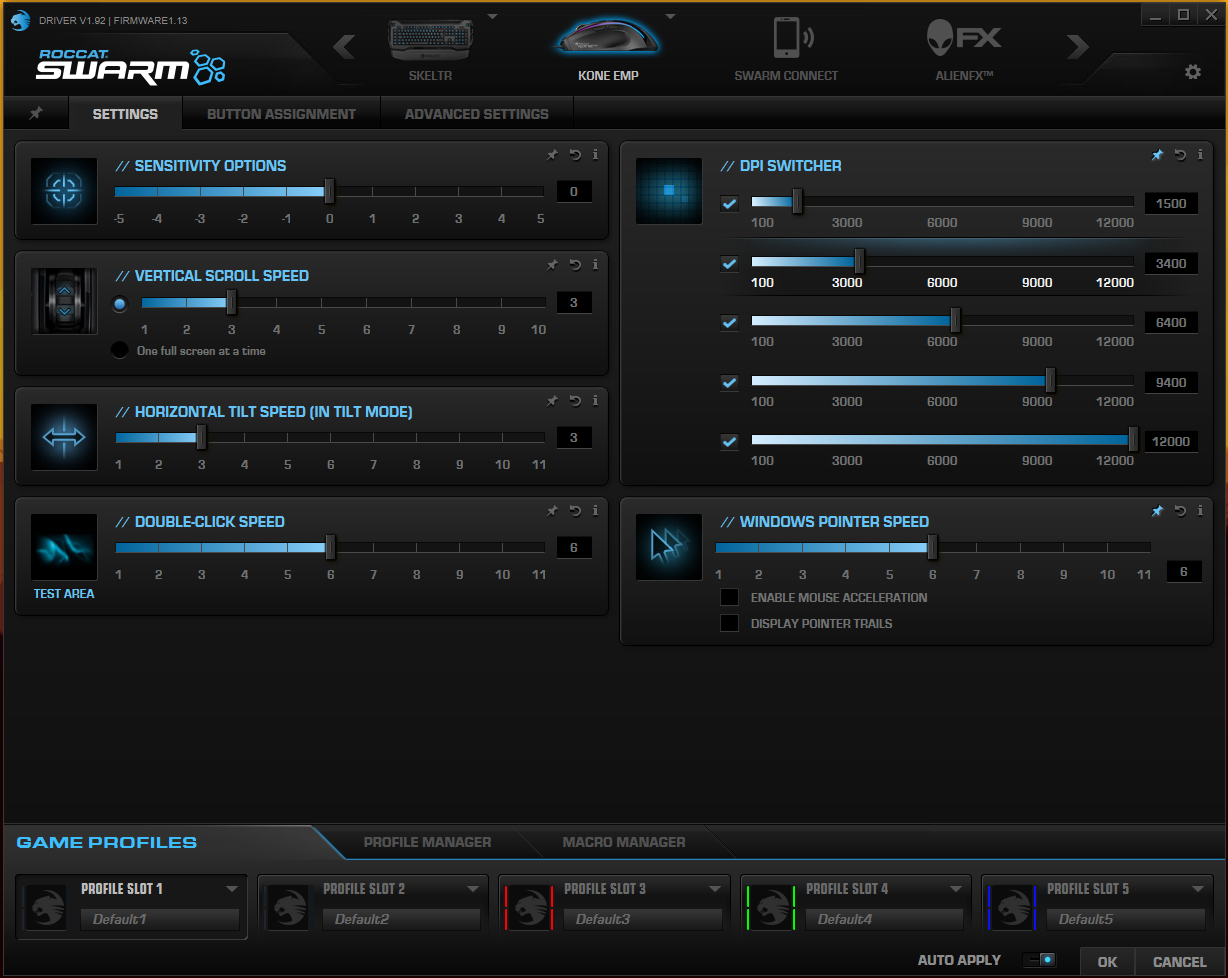Uncheck the 1500 DPI level checkbox
Viewport: 1228px width, 978px height.
(730, 204)
